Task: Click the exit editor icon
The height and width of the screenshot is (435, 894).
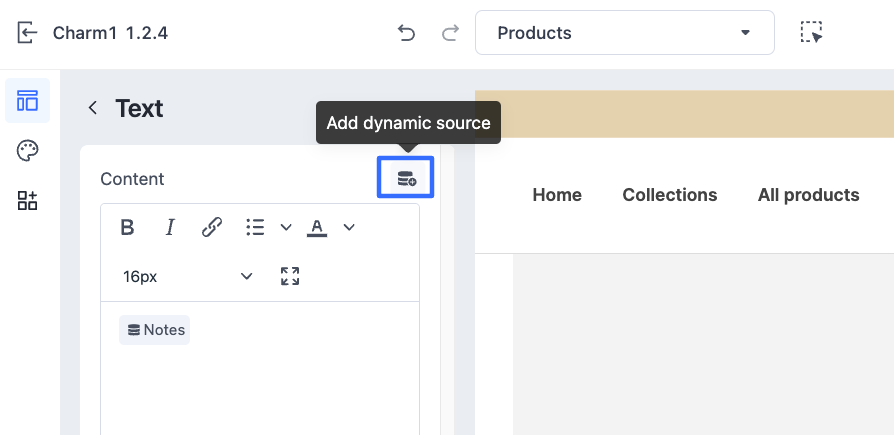Action: 27,33
